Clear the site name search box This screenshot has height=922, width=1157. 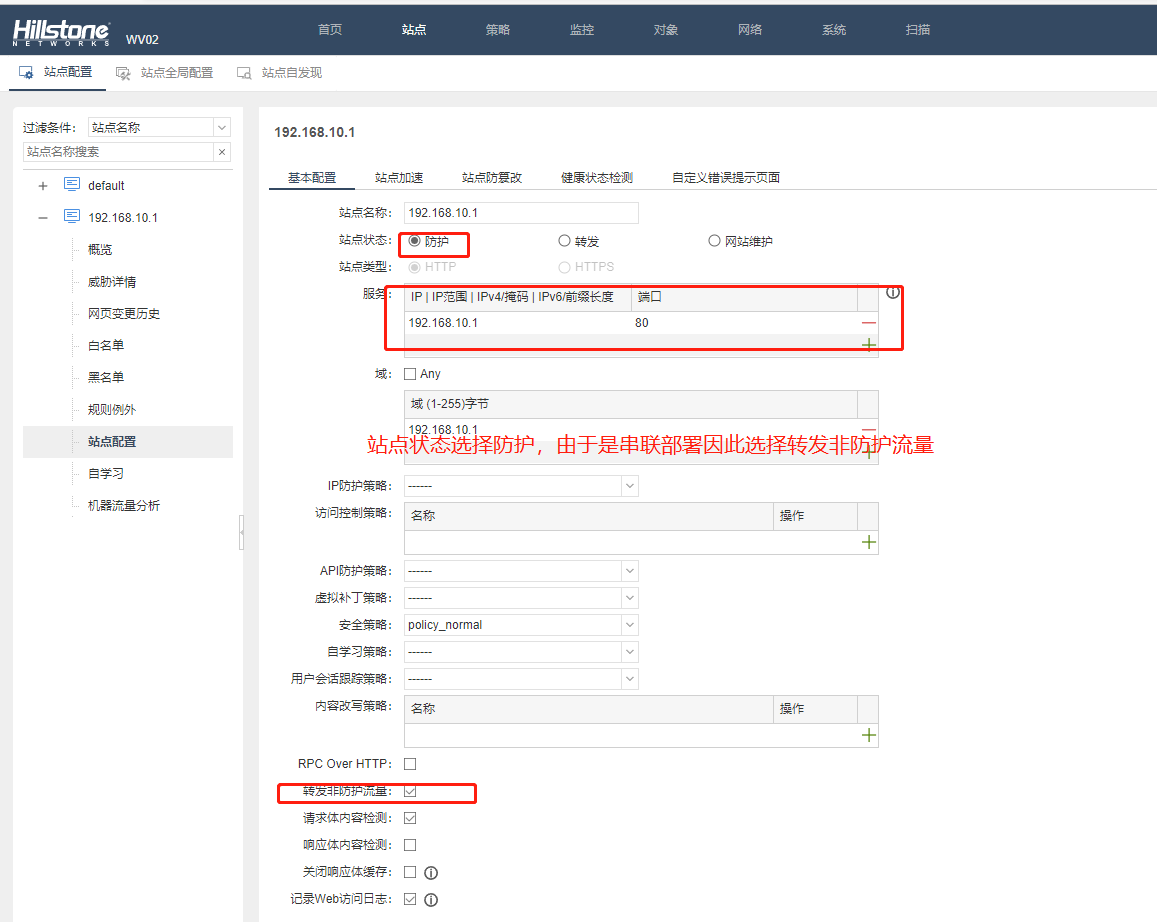[222, 152]
